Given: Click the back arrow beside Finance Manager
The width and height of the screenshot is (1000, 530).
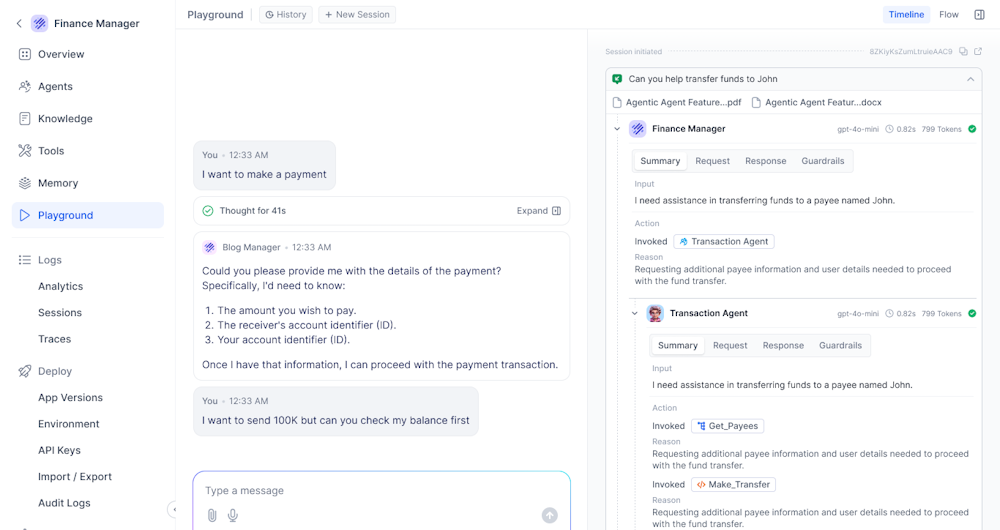Looking at the screenshot, I should pos(18,23).
